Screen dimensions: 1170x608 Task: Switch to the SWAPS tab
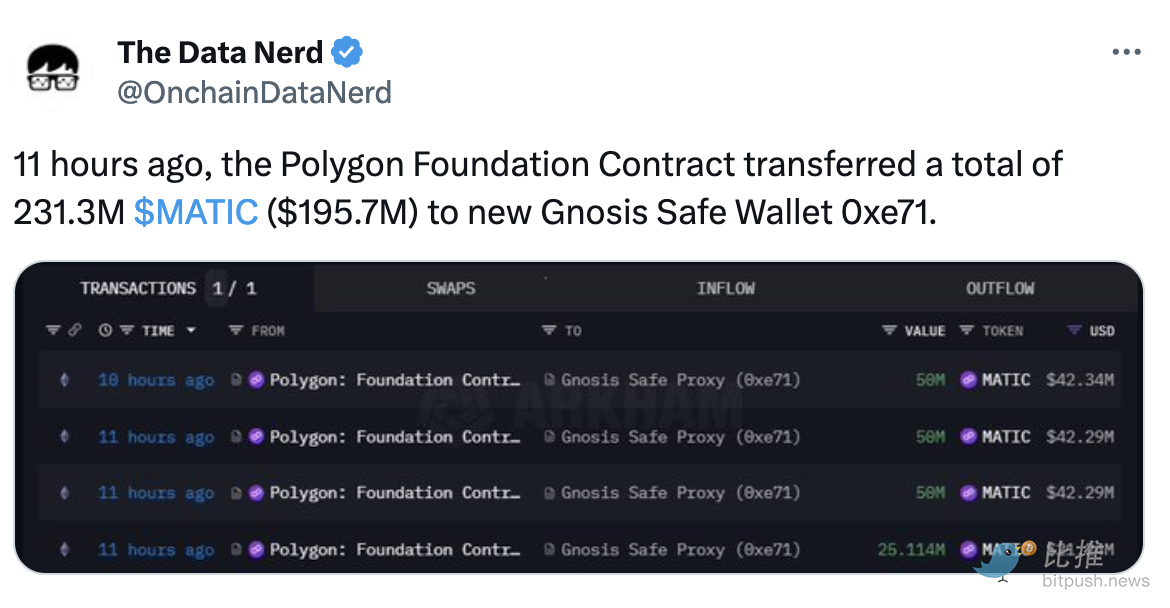451,289
